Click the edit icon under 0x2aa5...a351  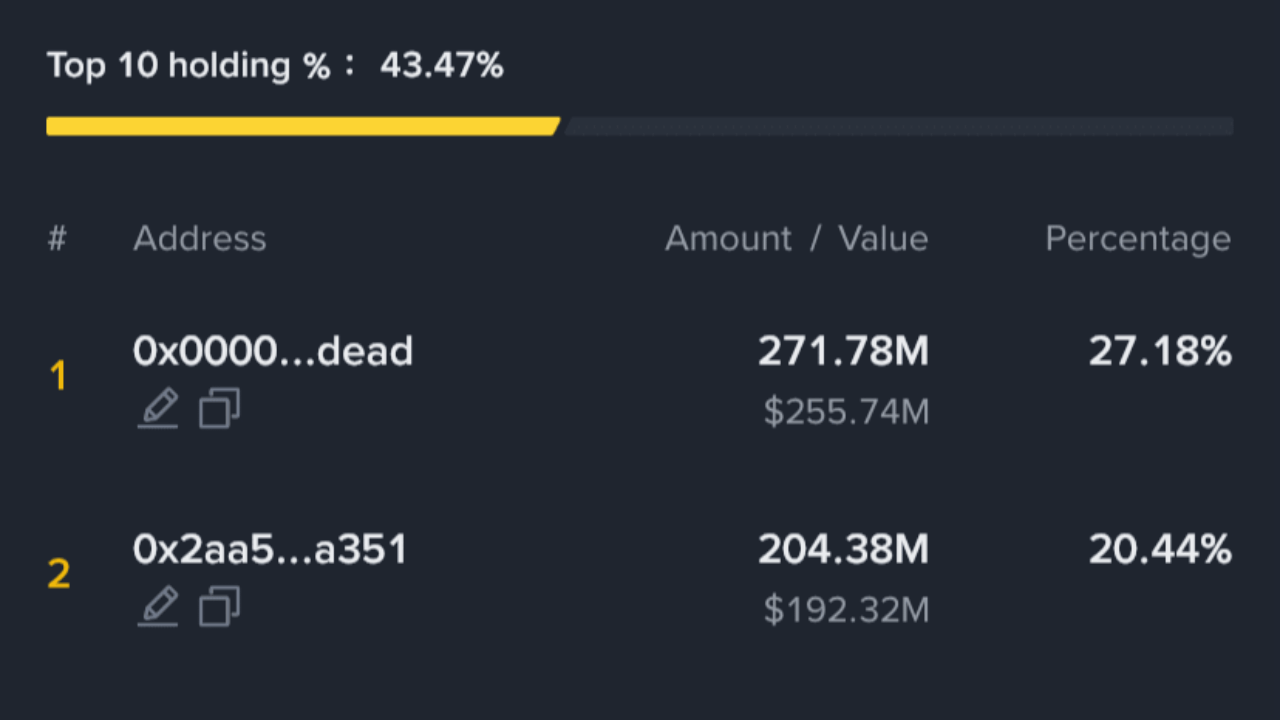158,607
